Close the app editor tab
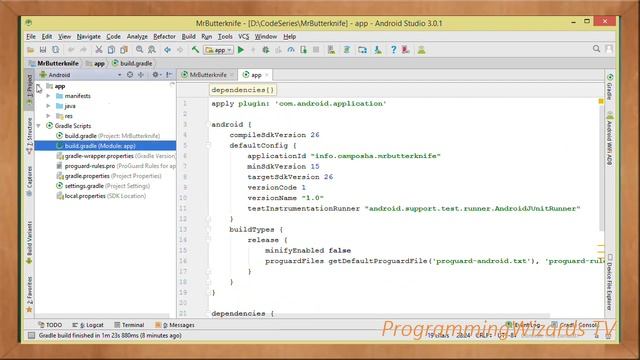This screenshot has width=640, height=360. 267,75
